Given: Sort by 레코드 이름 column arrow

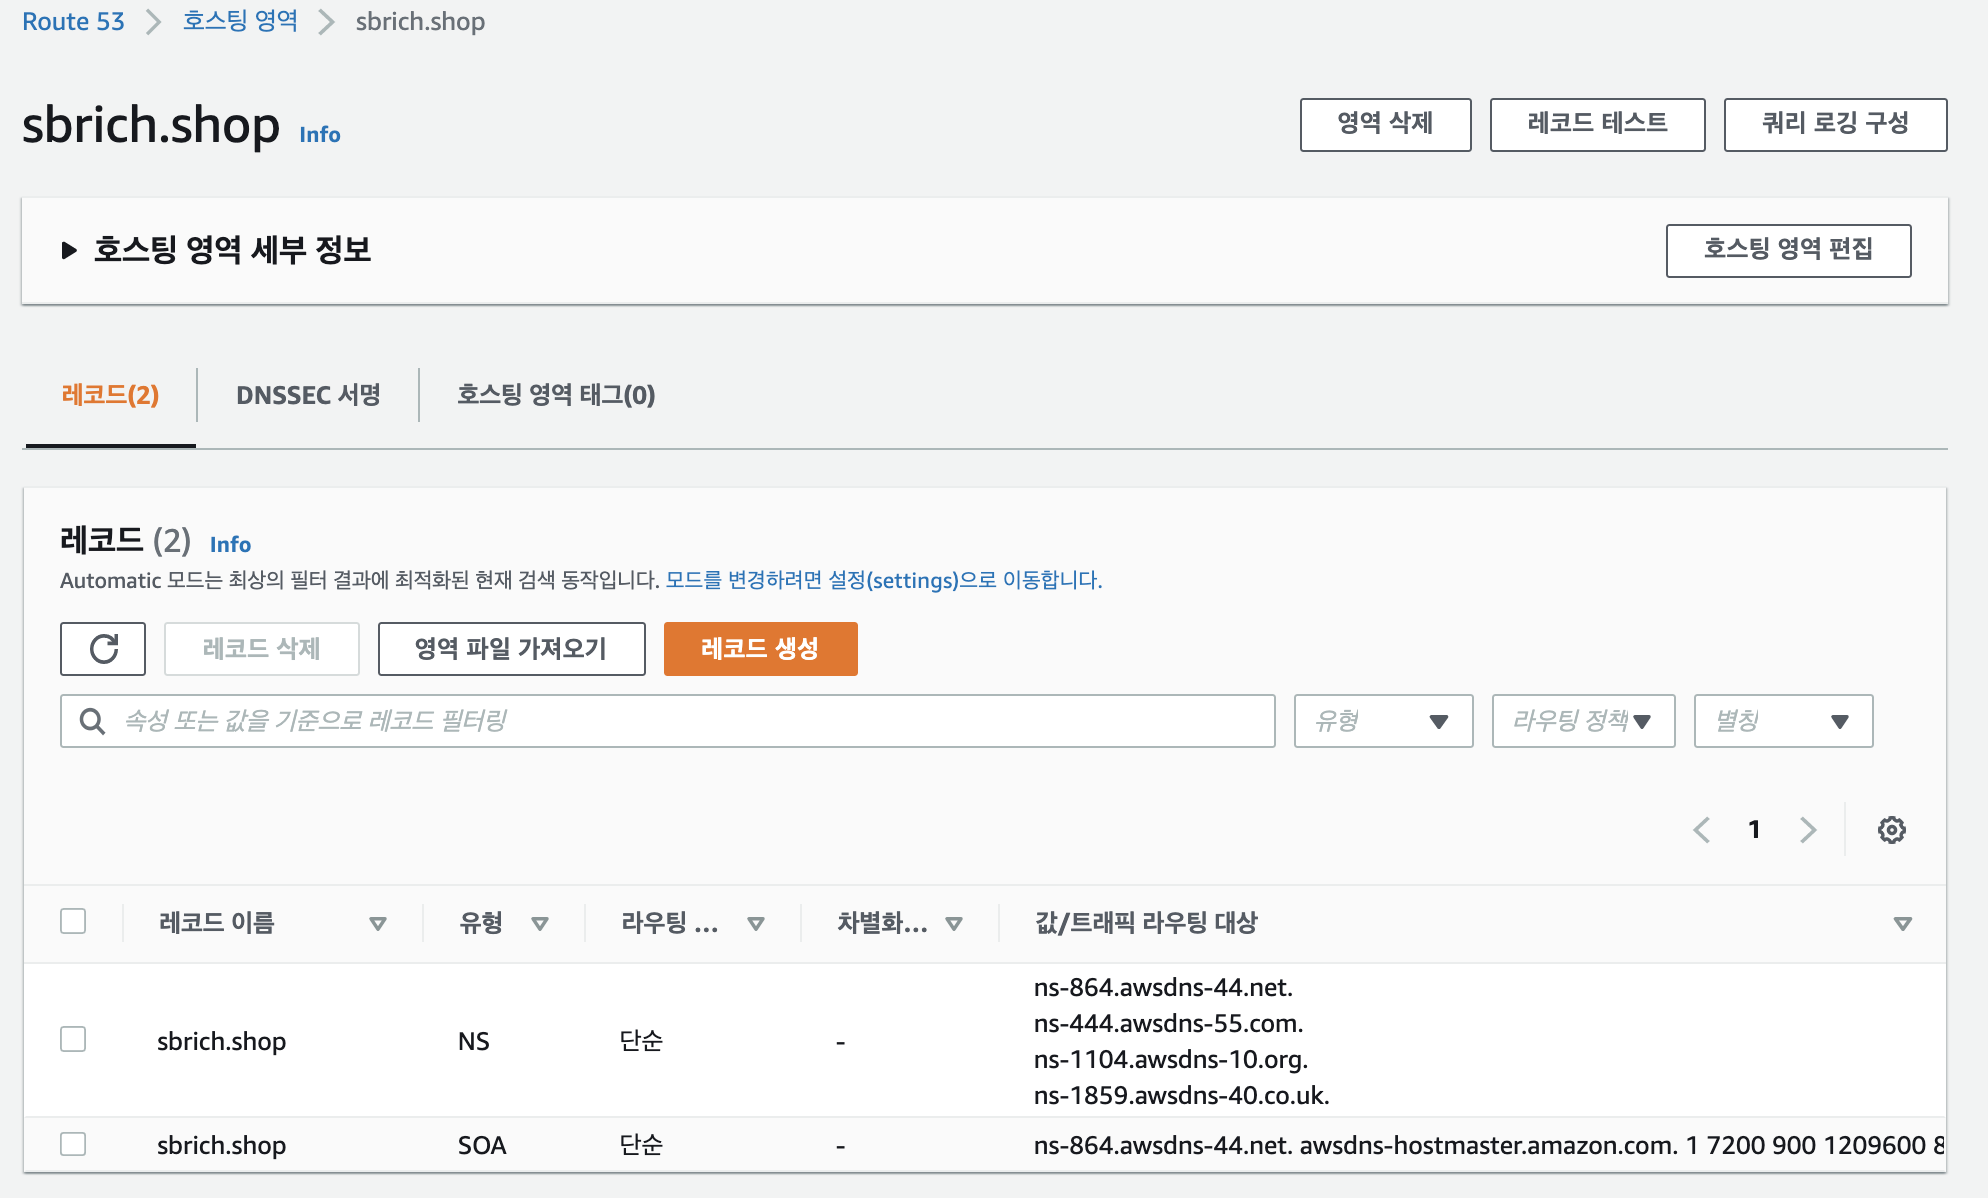Looking at the screenshot, I should (x=378, y=923).
